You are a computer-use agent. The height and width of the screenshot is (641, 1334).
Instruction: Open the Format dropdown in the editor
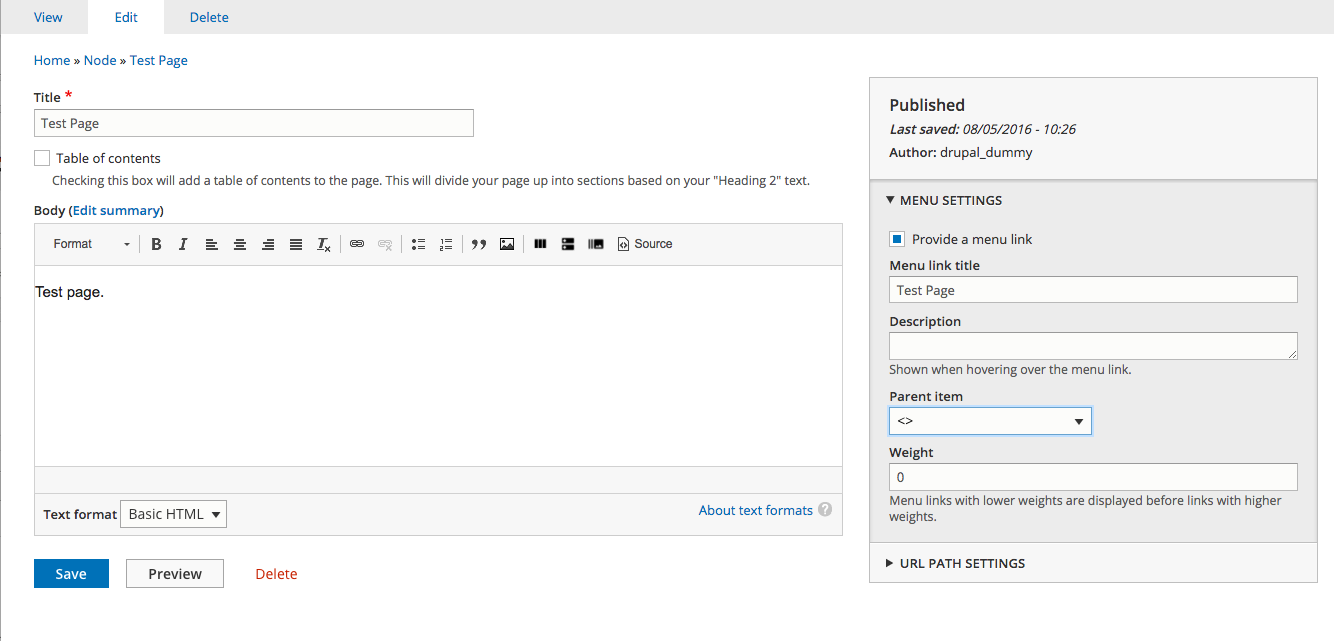point(90,243)
